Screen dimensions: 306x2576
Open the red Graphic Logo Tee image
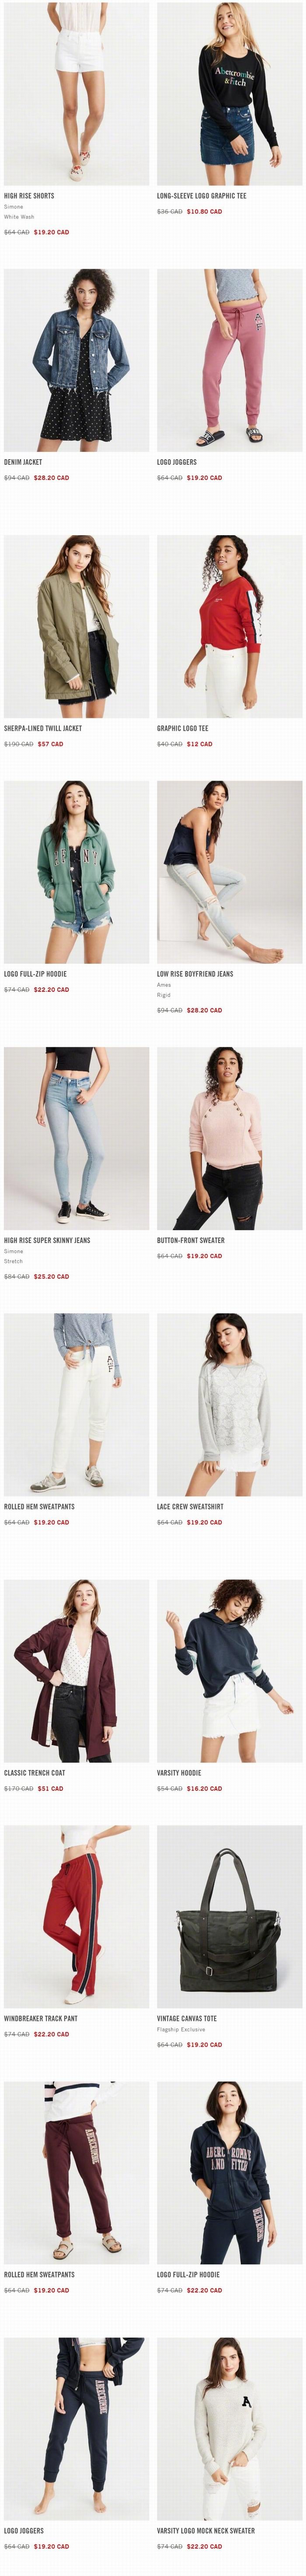229,626
